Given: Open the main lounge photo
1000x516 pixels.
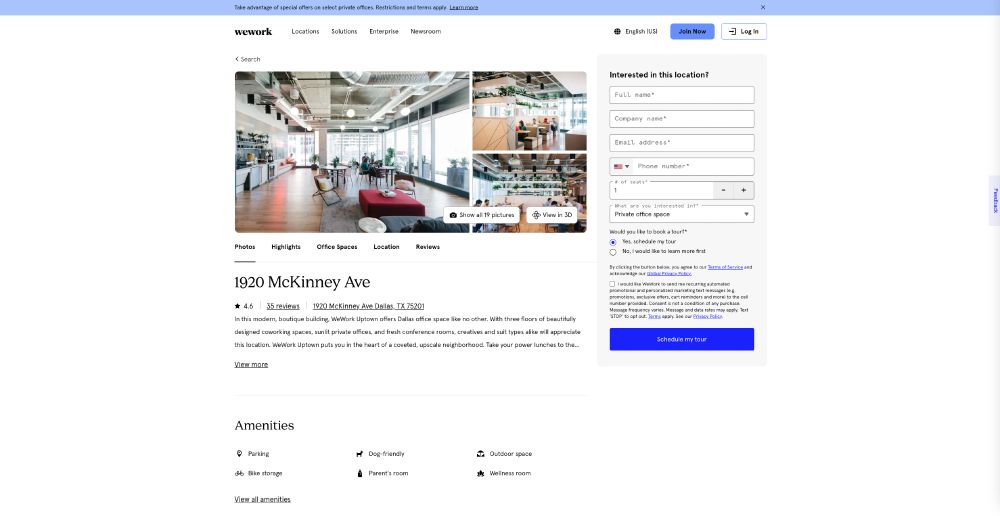Looking at the screenshot, I should tap(352, 152).
